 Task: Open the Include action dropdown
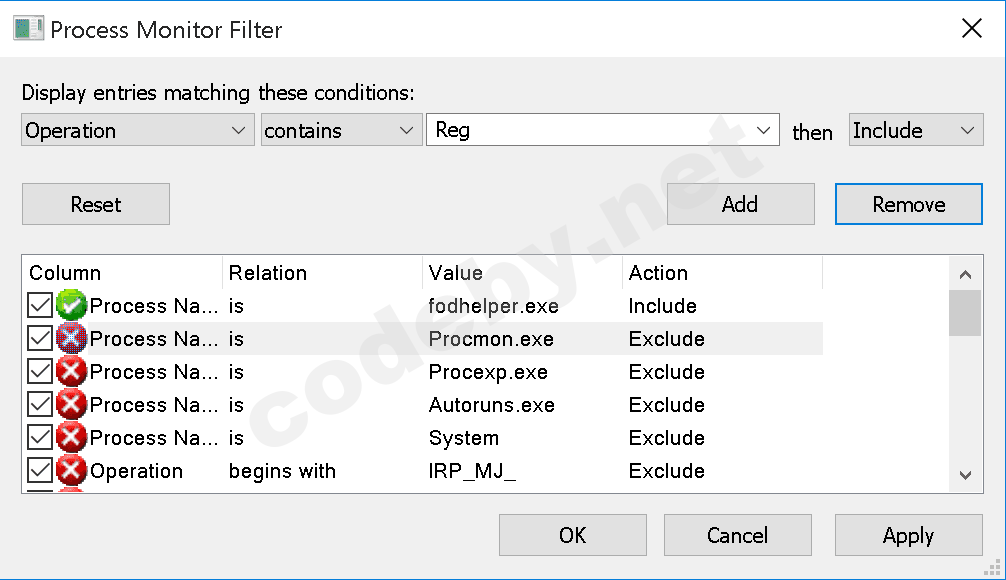tap(916, 130)
